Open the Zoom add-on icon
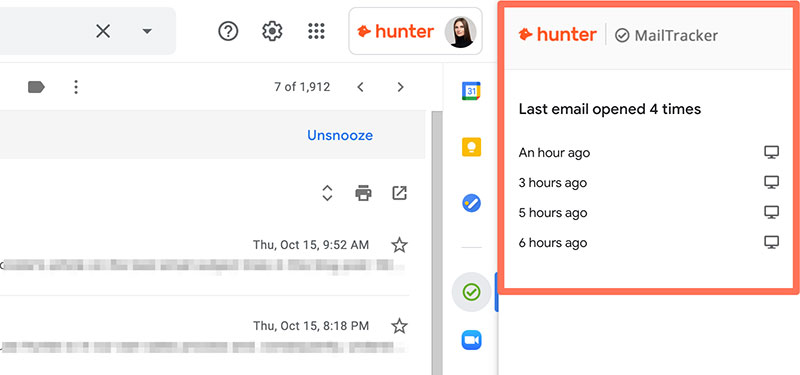 coord(471,340)
